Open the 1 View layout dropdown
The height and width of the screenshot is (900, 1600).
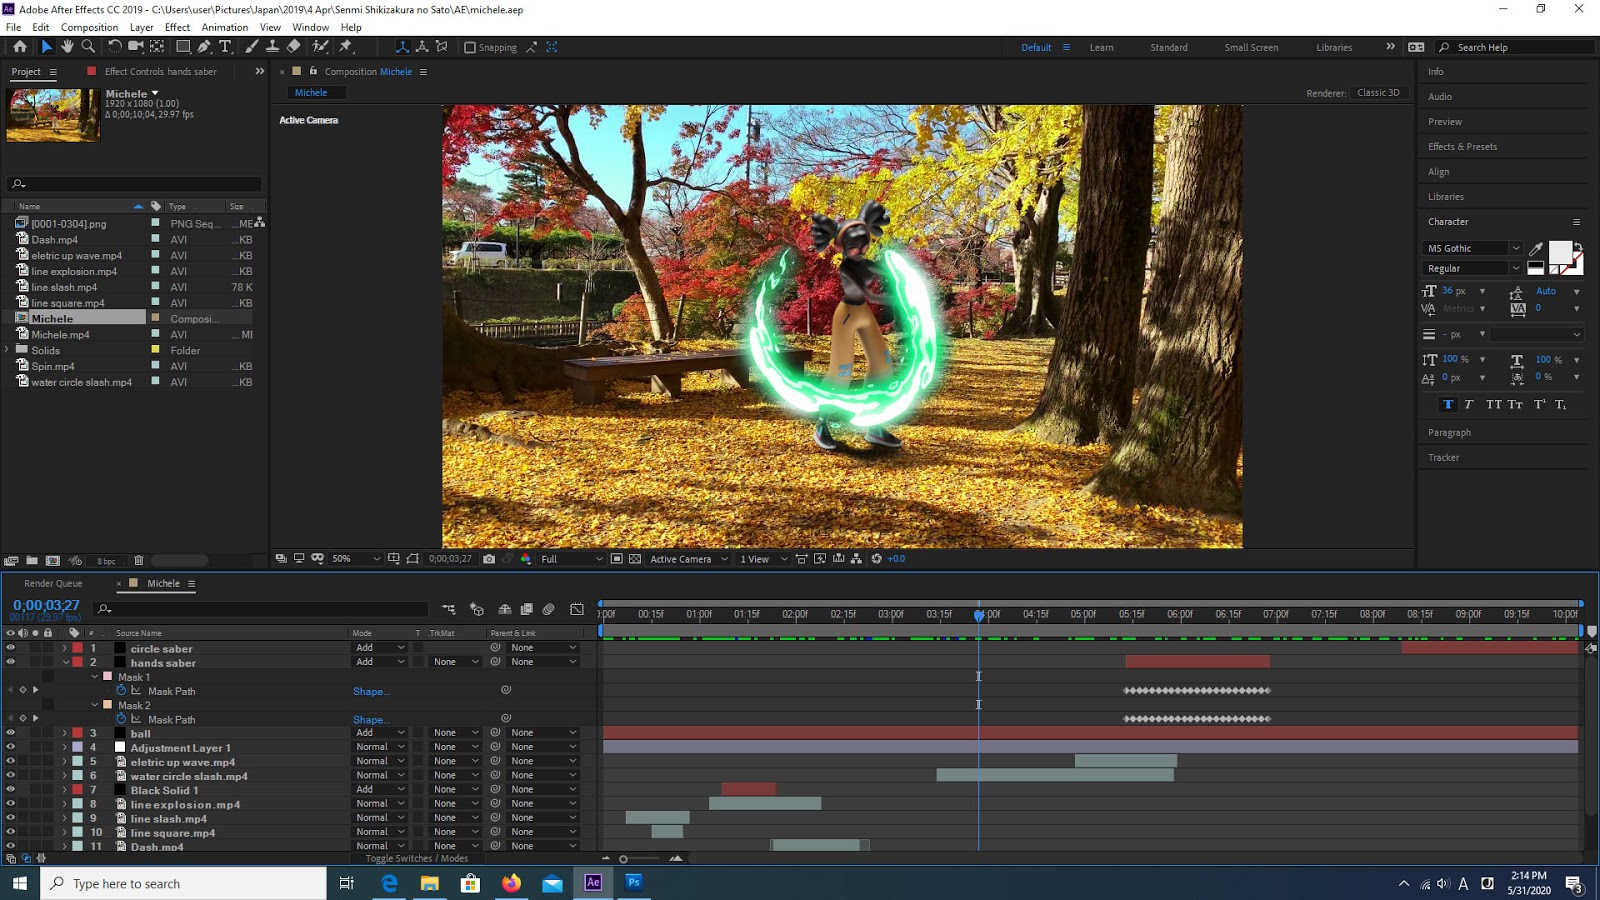tap(764, 559)
